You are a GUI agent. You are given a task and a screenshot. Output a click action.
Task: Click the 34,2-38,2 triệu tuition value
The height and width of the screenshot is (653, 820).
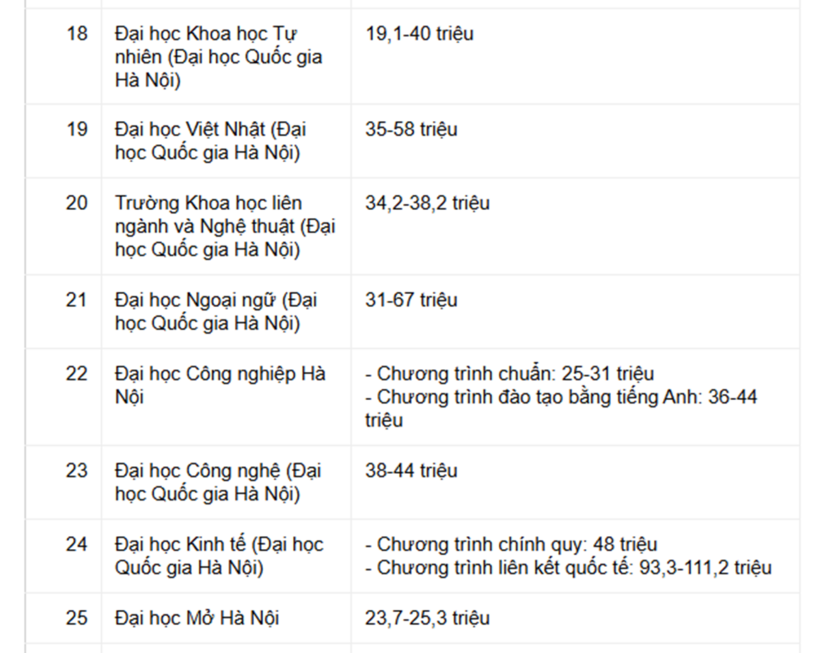pyautogui.click(x=427, y=203)
